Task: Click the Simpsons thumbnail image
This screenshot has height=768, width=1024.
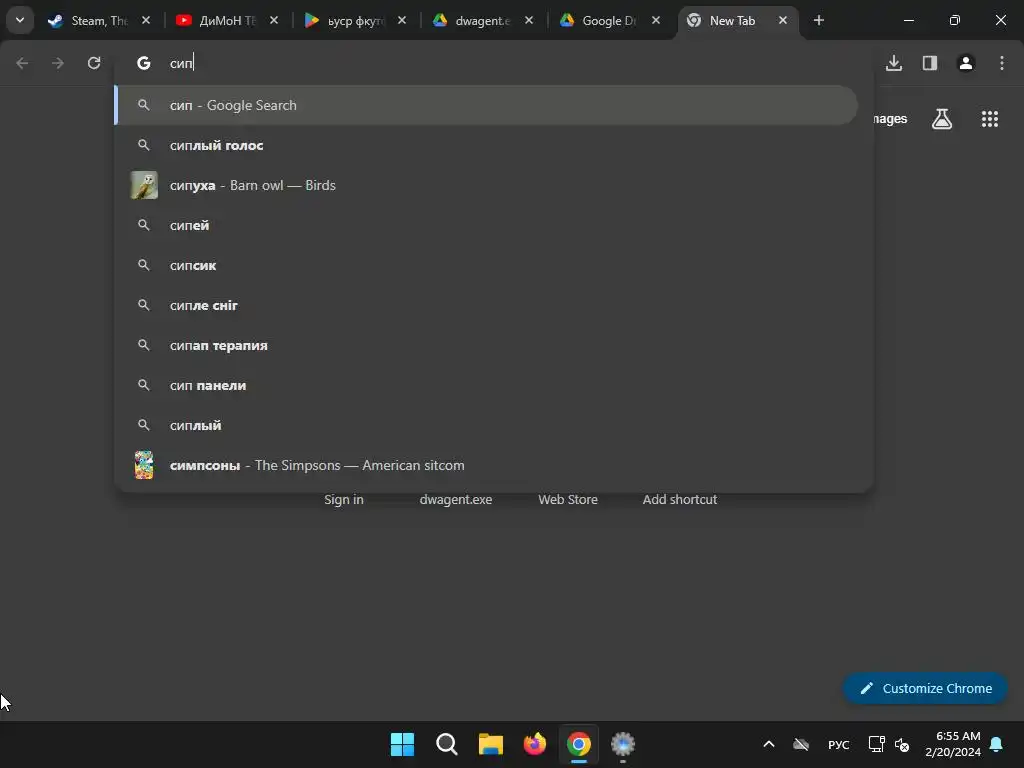Action: 144,465
